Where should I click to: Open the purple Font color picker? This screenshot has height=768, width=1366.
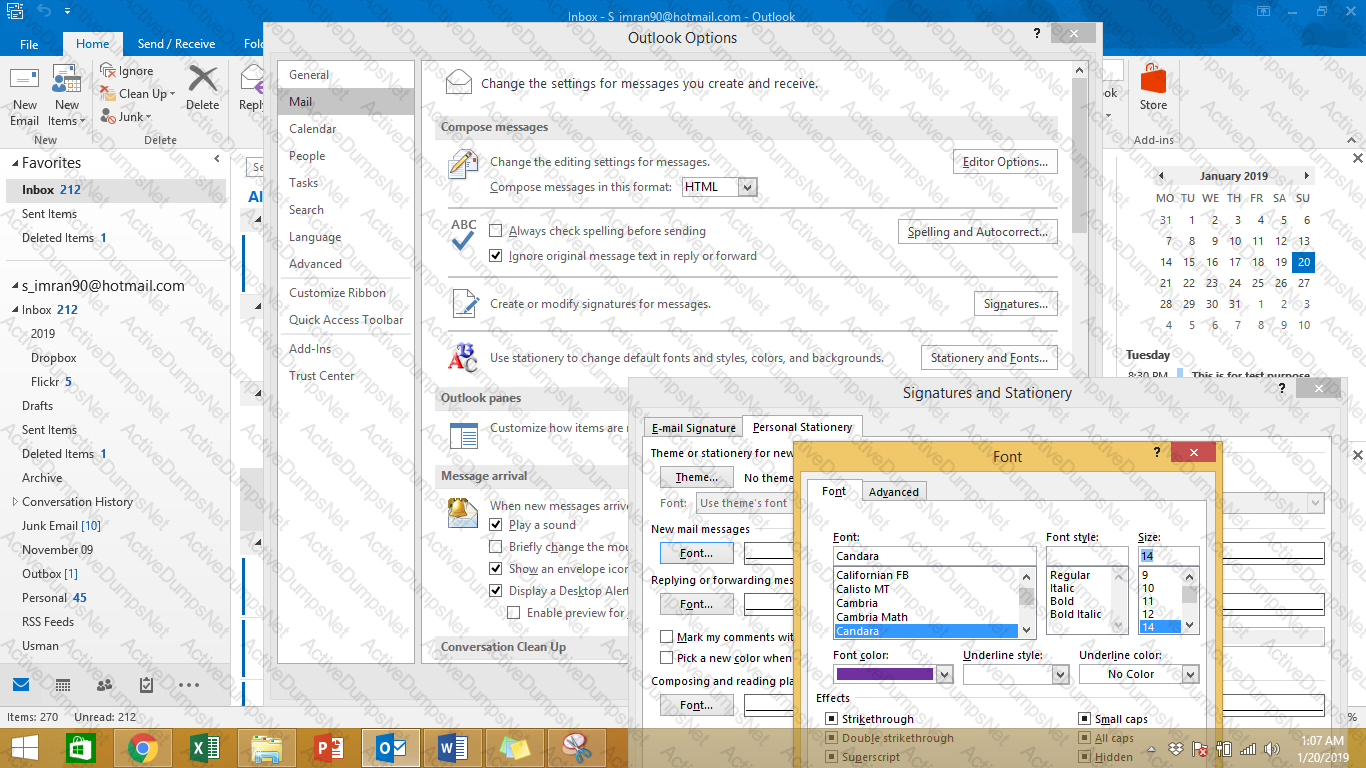coord(944,675)
